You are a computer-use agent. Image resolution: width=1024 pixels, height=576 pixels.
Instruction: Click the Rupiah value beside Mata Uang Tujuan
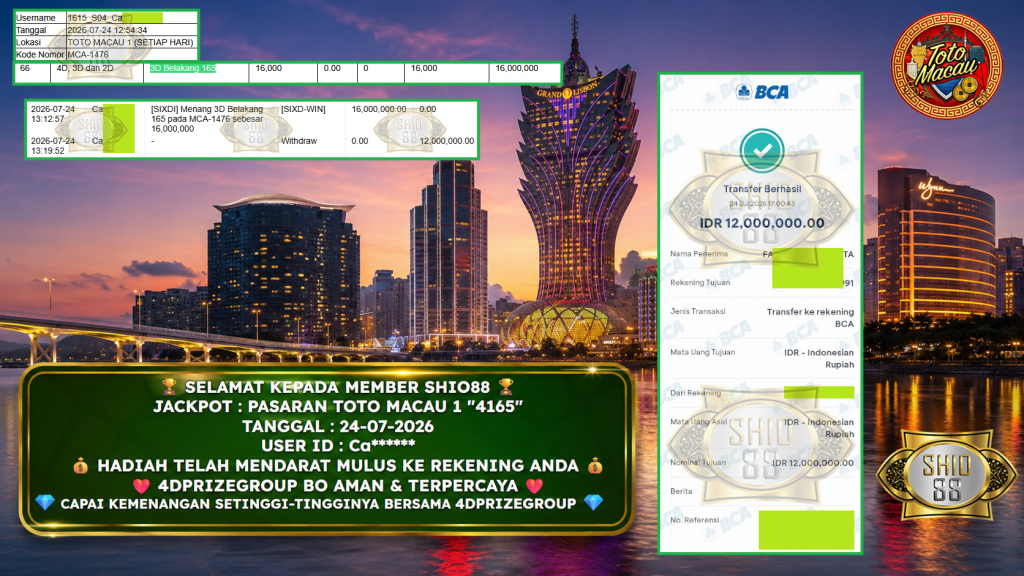tap(819, 359)
